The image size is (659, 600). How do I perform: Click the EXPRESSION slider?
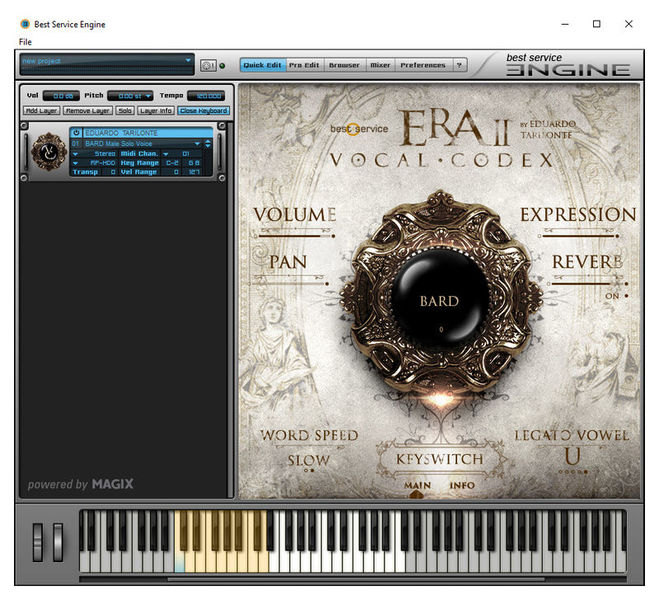pos(579,236)
